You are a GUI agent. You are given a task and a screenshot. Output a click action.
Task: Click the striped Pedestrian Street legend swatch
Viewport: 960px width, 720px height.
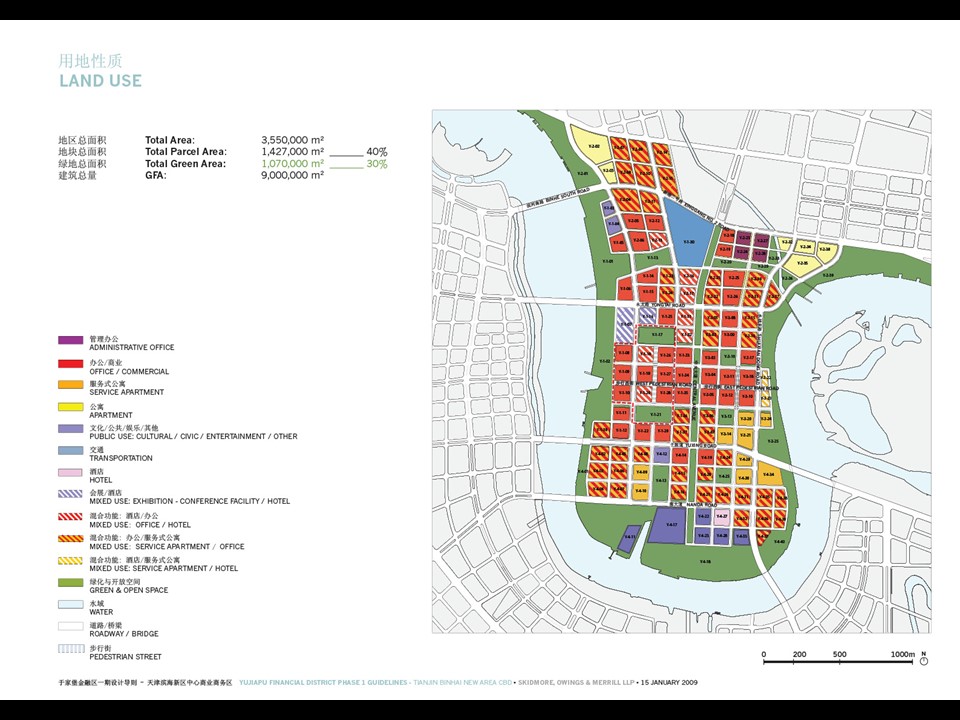point(70,648)
